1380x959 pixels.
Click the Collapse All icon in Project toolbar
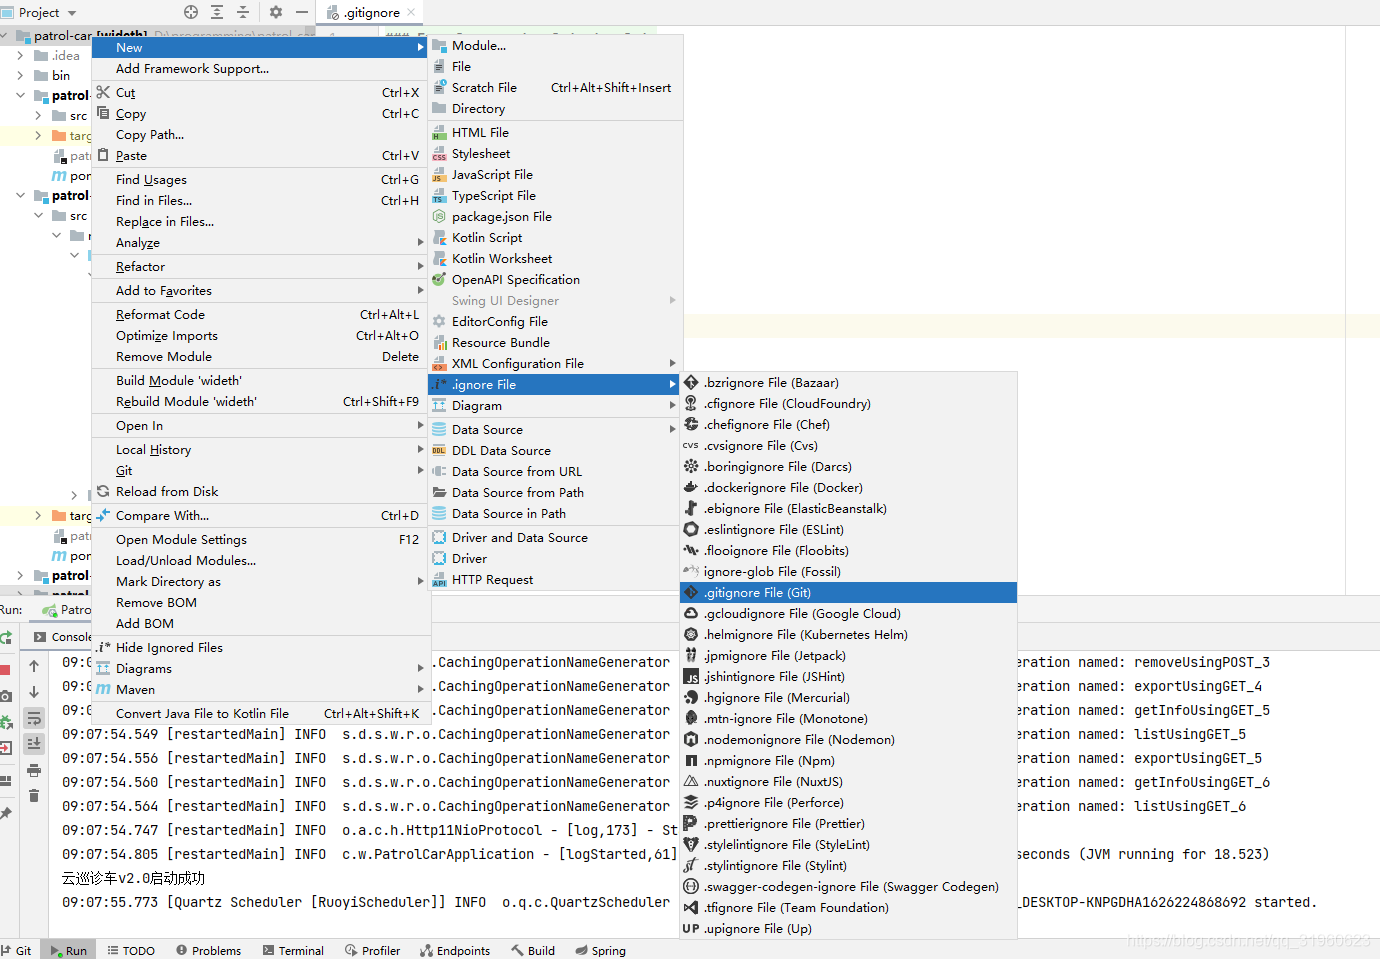[243, 12]
